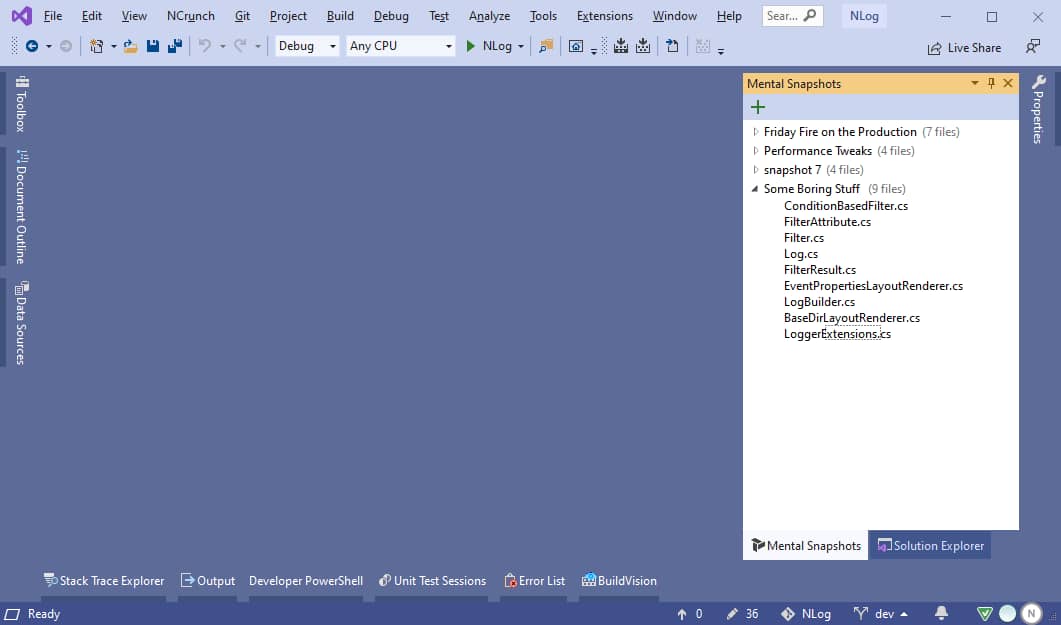Click the green plus add snapshot icon
Screen dimensions: 1061x625
click(757, 107)
